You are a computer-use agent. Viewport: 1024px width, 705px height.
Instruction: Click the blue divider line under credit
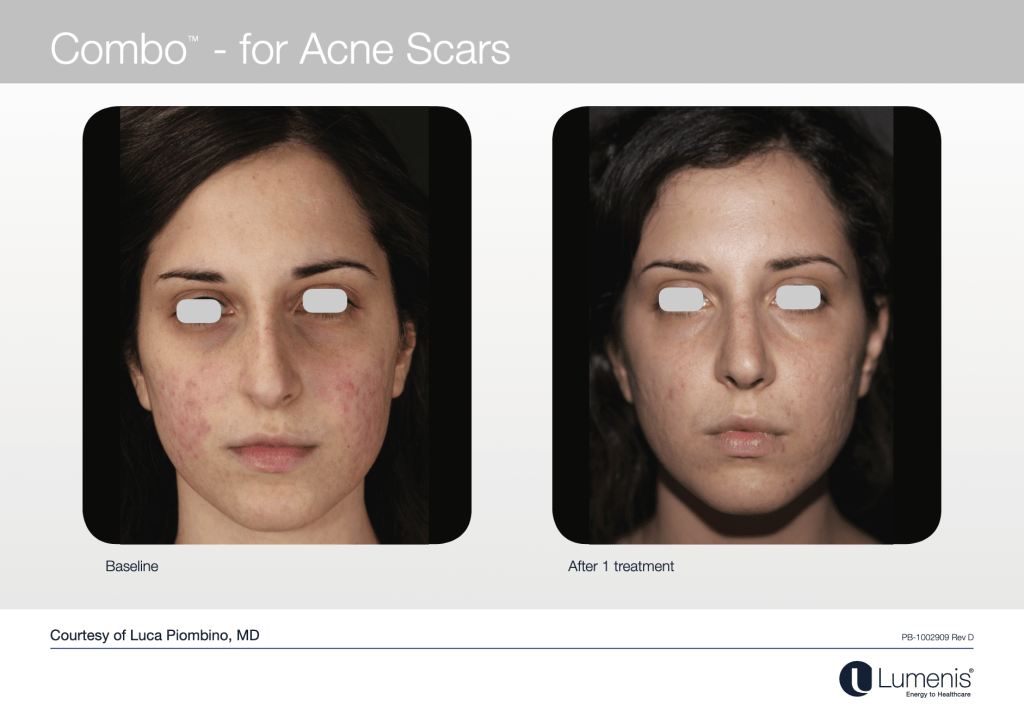pos(511,648)
